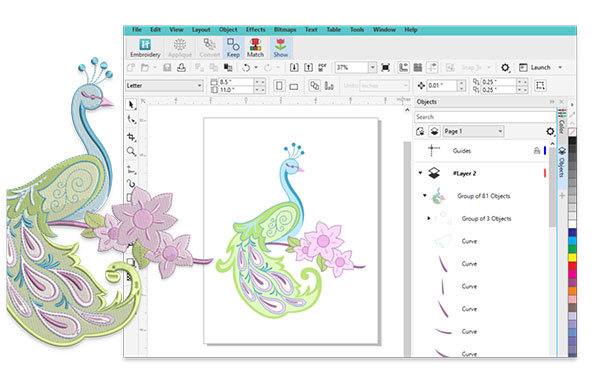The height and width of the screenshot is (388, 600).
Task: Click the Export icon
Action: (308, 68)
